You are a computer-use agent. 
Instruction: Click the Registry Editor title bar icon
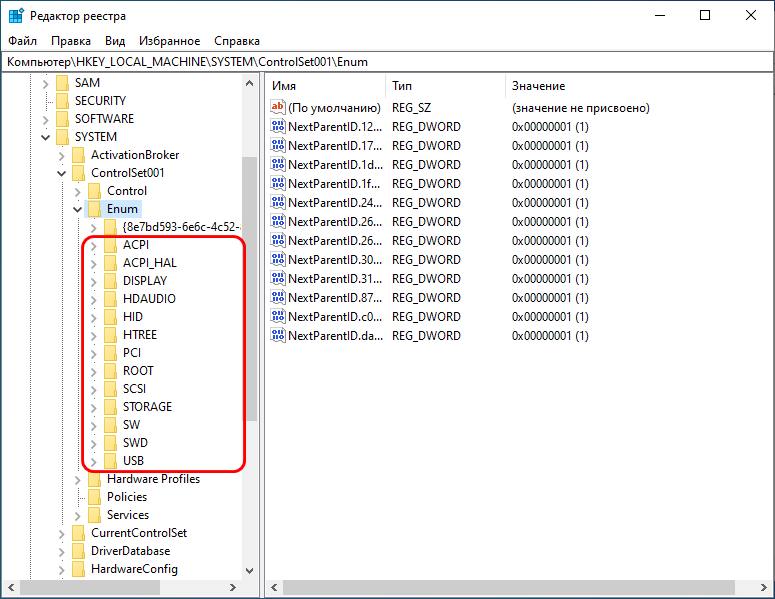[16, 16]
